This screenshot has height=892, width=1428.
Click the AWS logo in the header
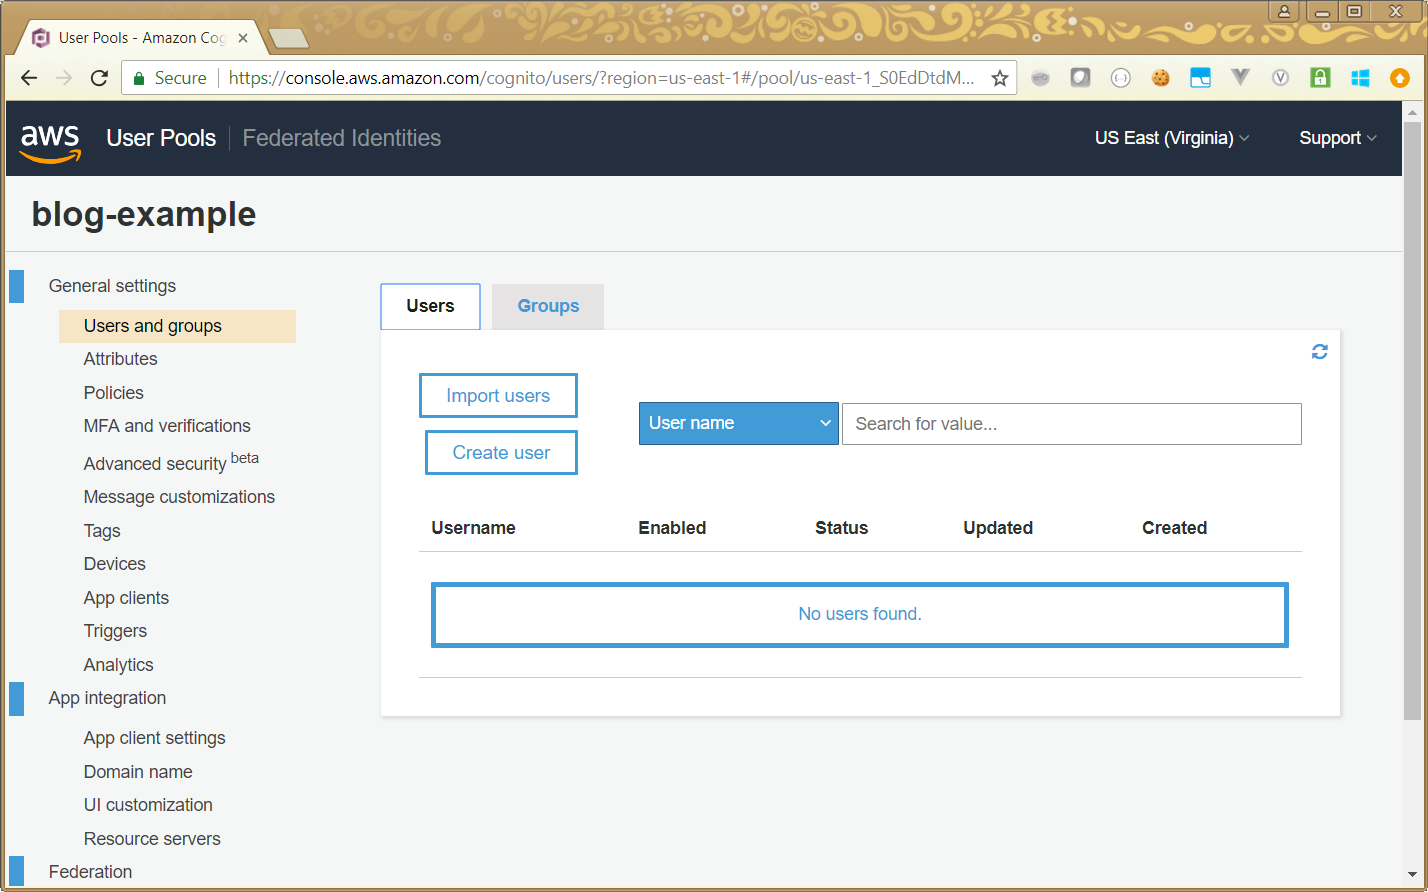pos(50,140)
